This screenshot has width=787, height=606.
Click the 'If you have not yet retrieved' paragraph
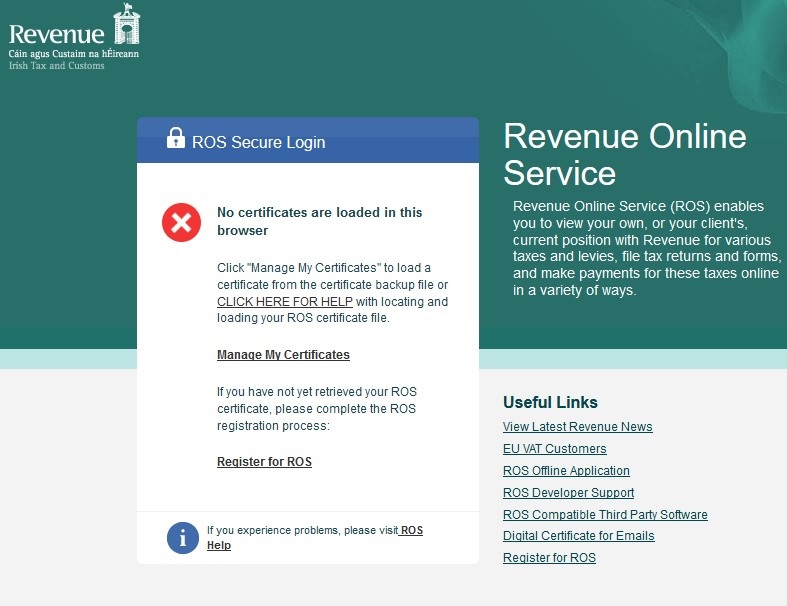[x=317, y=409]
